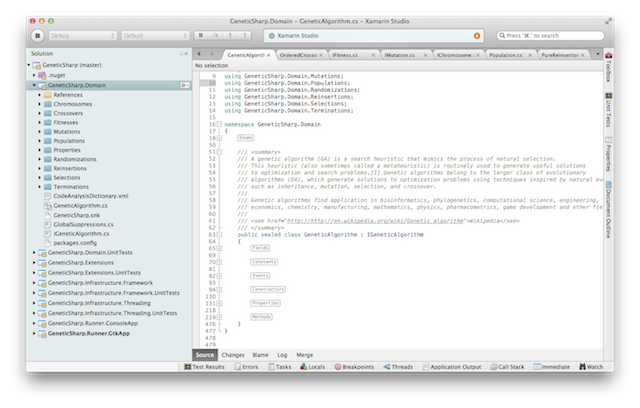Image resolution: width=640 pixels, height=408 pixels.
Task: Select GeneticSharp.Runner.ConsoleApp project
Action: tap(93, 323)
